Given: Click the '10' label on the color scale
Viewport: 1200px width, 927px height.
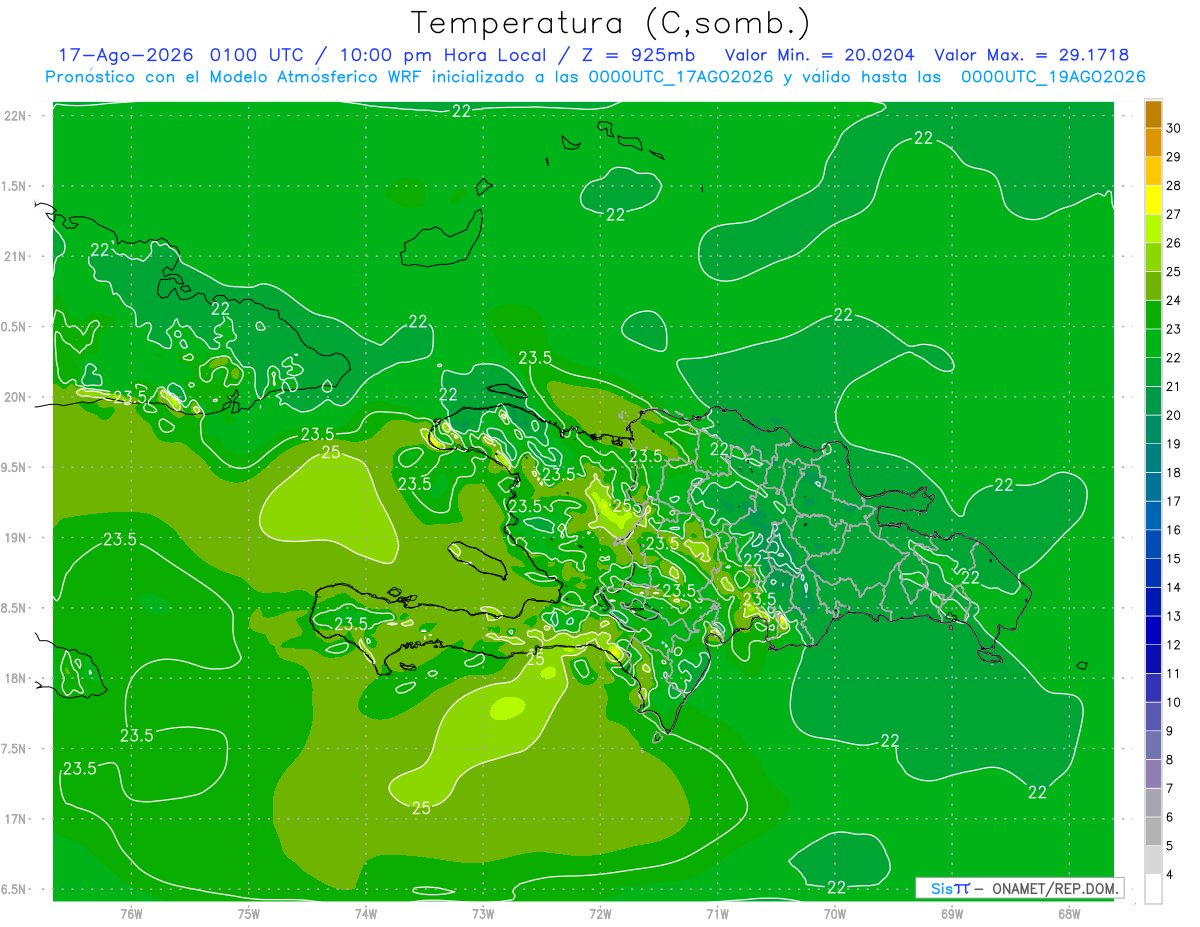Looking at the screenshot, I should [x=1176, y=702].
